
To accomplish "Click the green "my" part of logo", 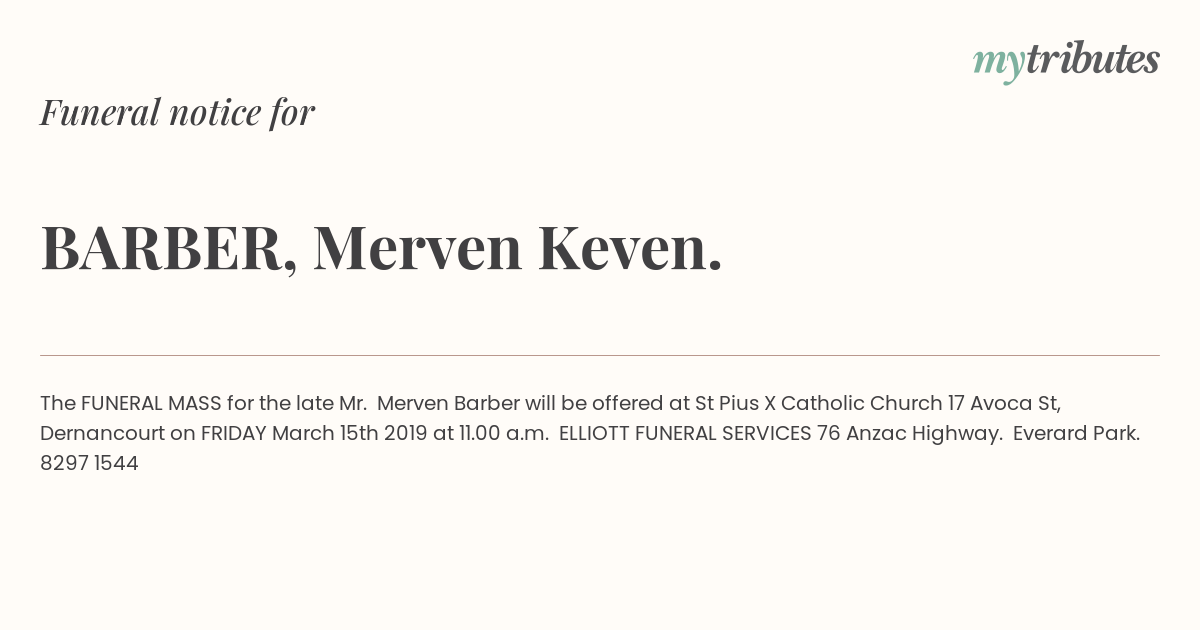I will point(999,64).
